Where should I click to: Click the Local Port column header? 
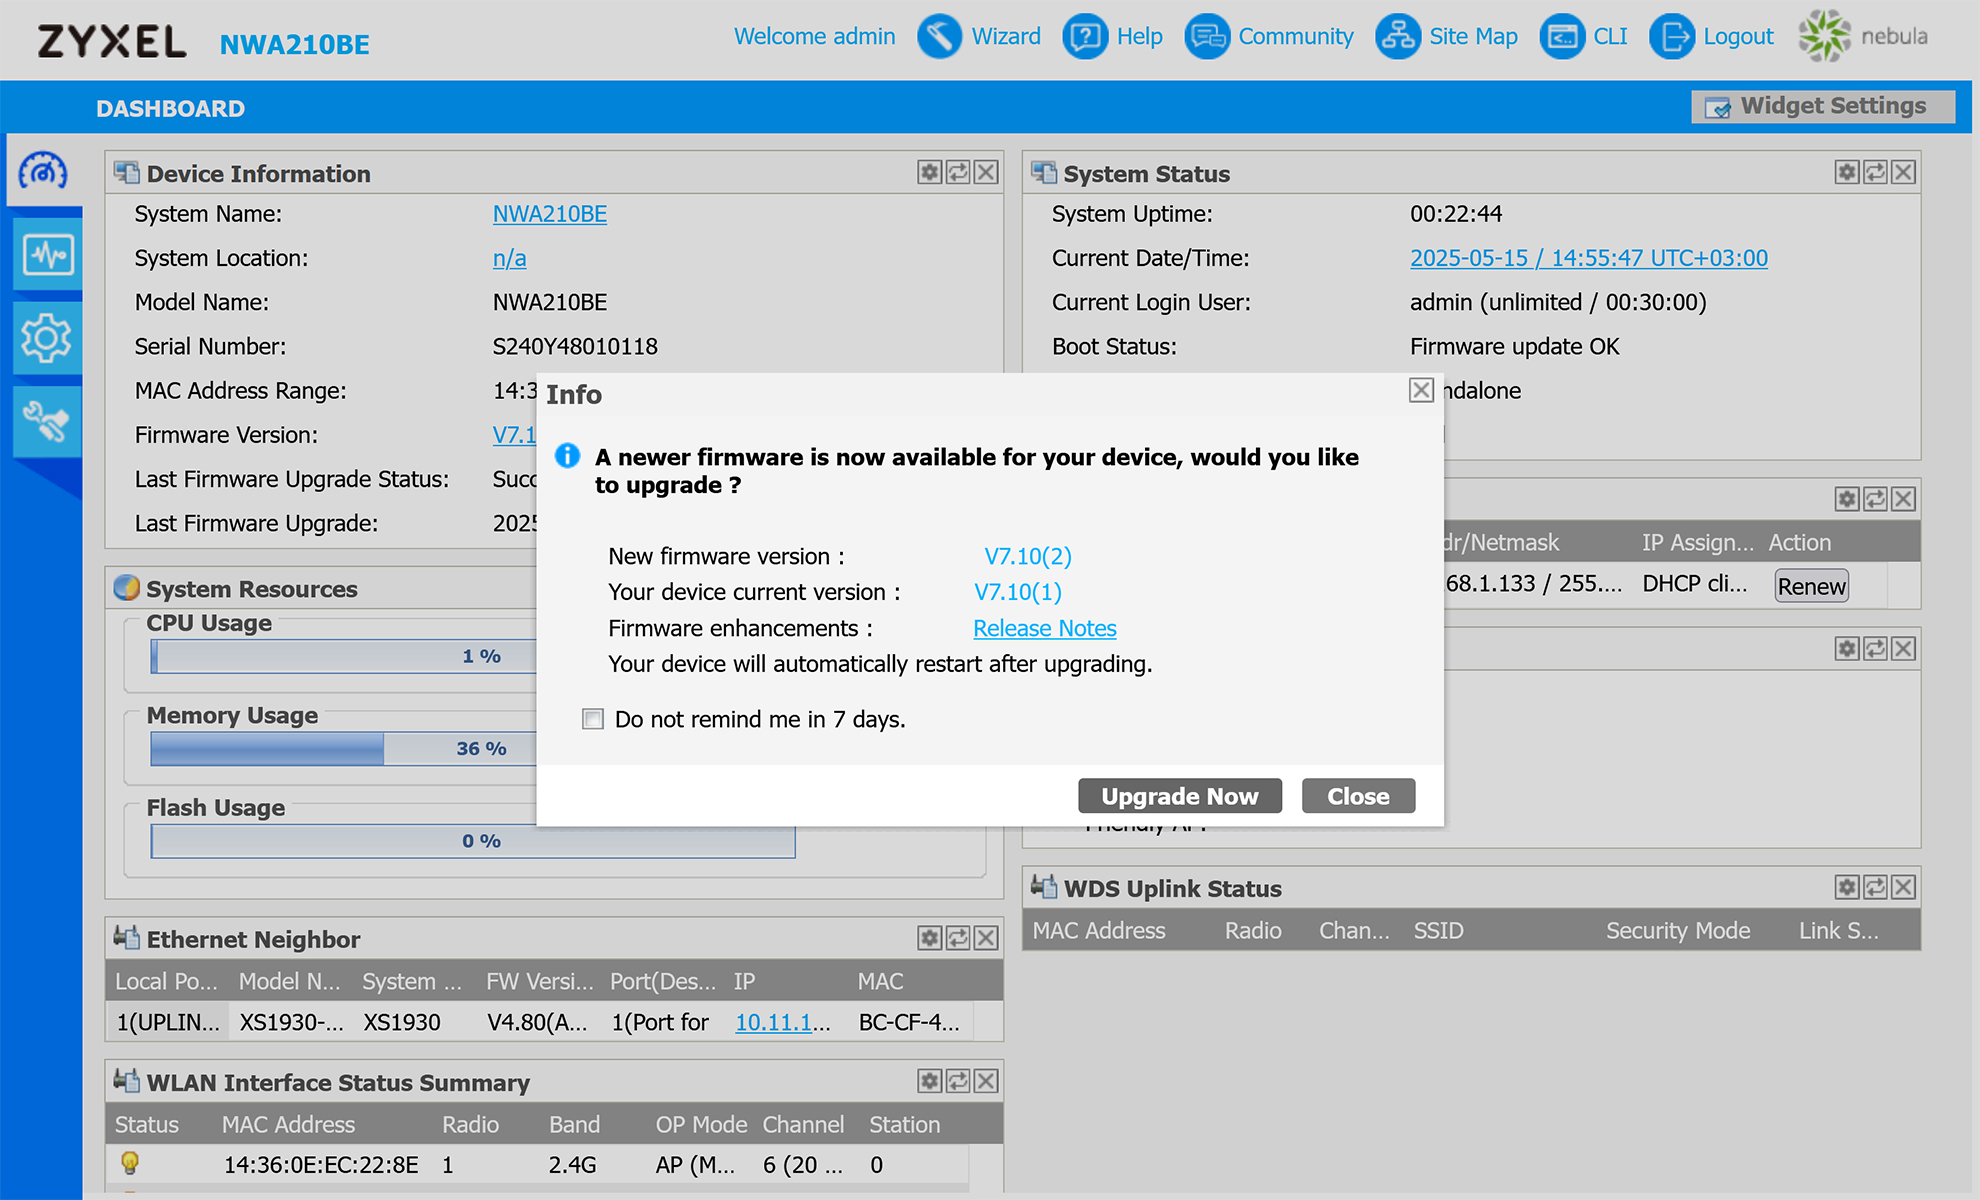click(166, 981)
